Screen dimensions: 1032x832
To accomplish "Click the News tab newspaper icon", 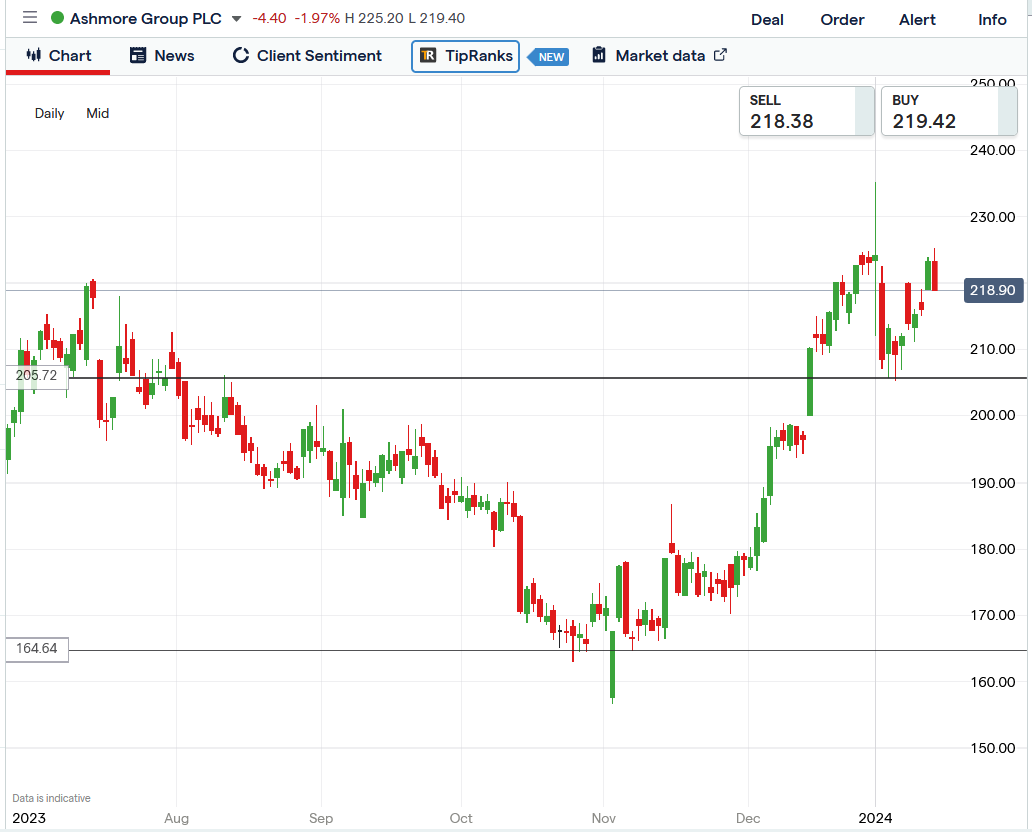I will [x=138, y=55].
